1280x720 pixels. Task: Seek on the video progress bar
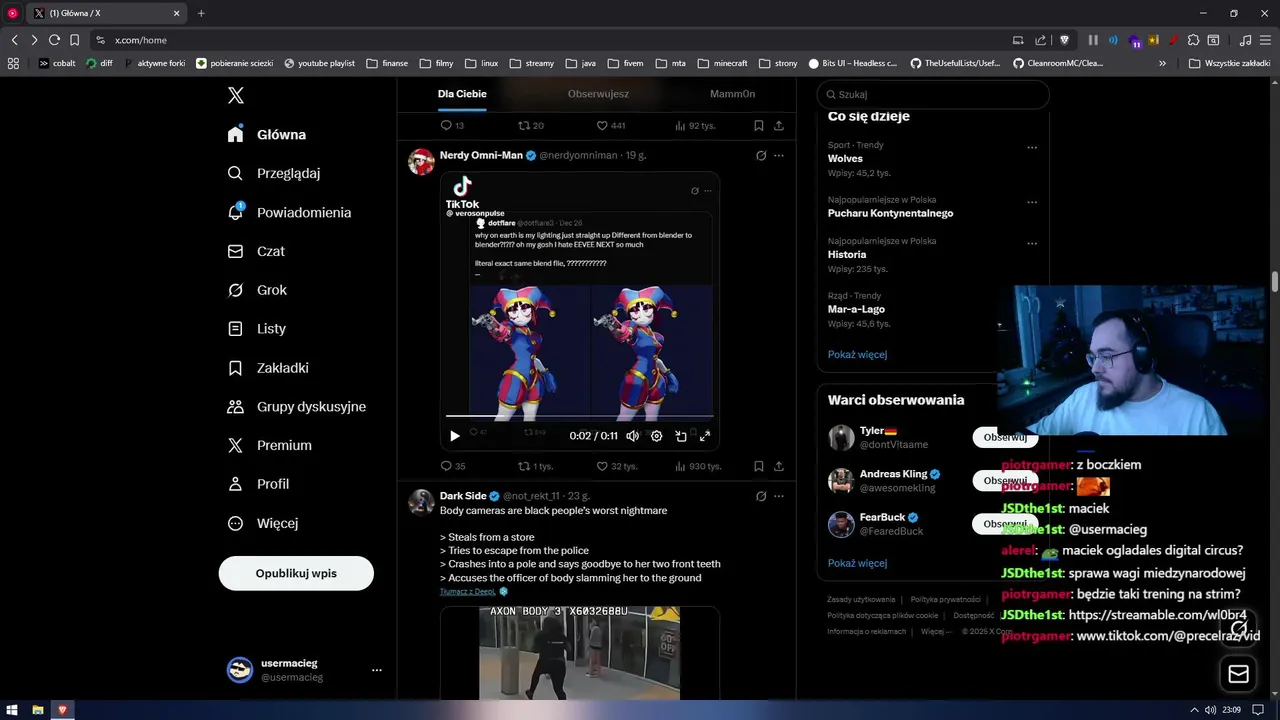(x=579, y=415)
